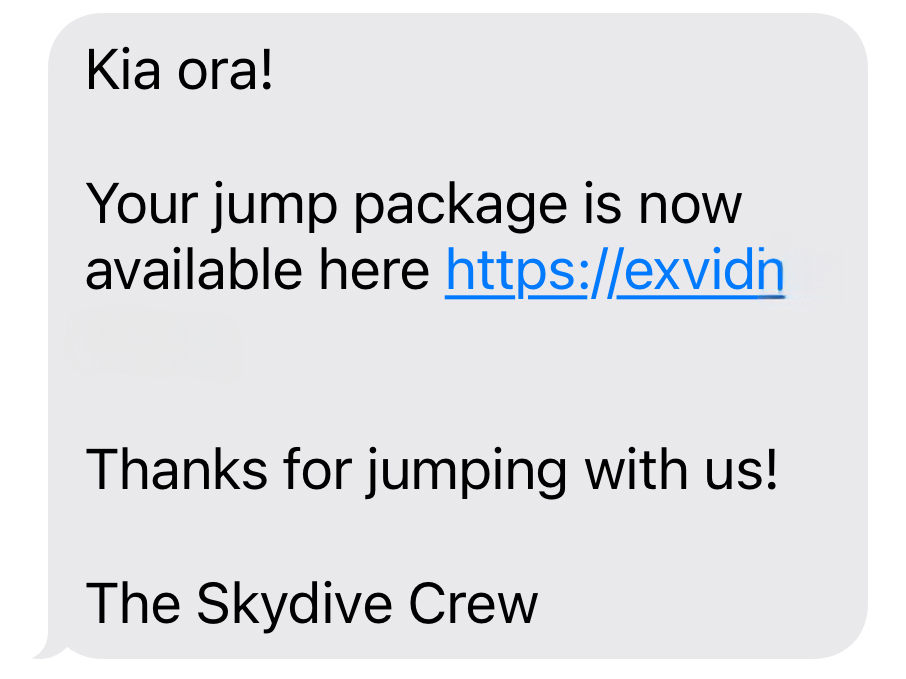Click the word 'is' before 'now'
This screenshot has width=906, height=679.
tap(602, 203)
